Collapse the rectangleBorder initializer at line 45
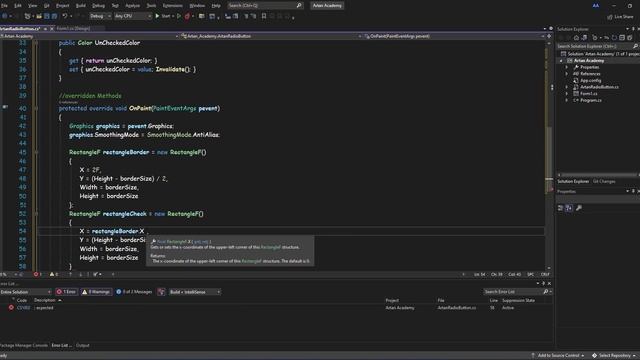 click(x=36, y=152)
